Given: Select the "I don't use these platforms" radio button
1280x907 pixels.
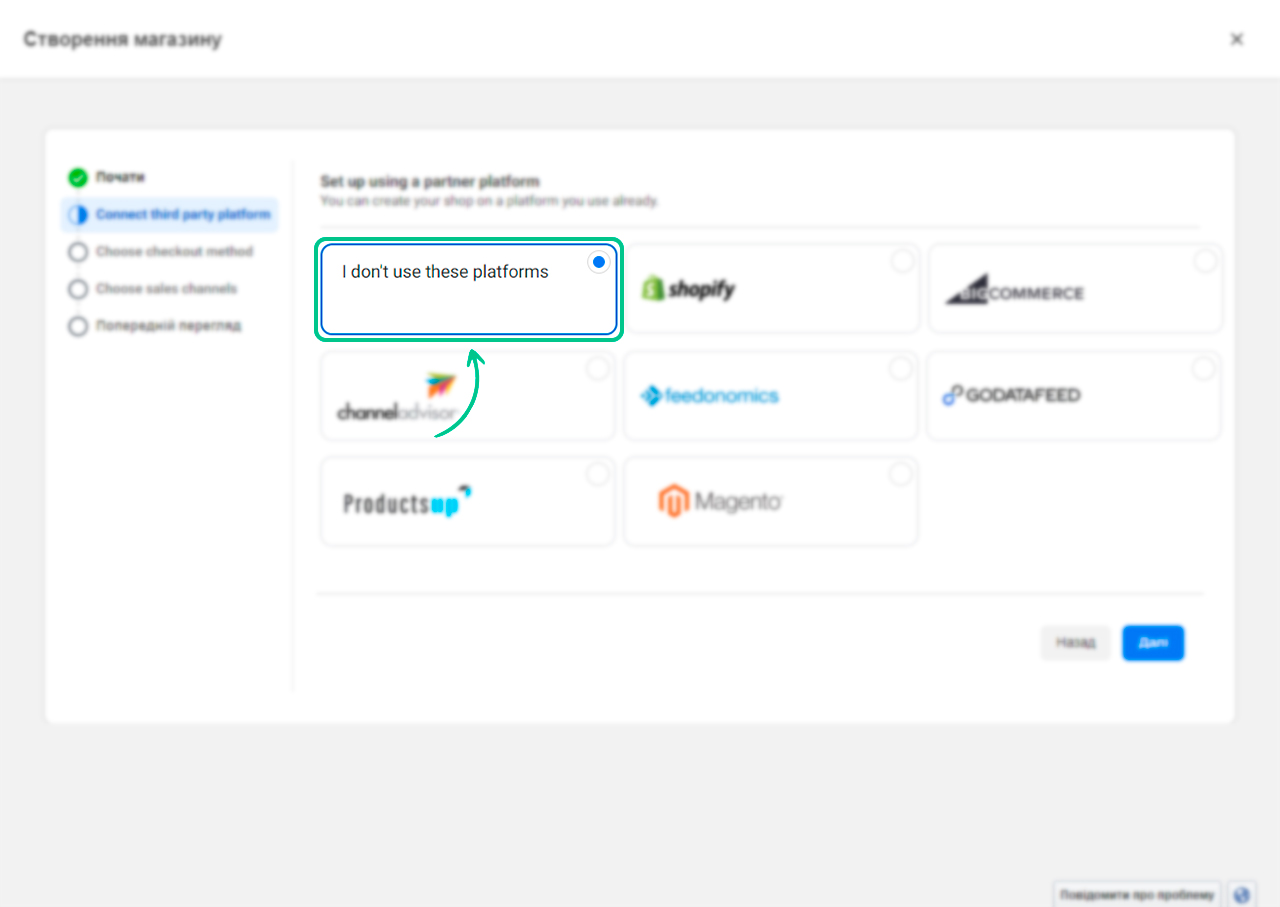Looking at the screenshot, I should tap(598, 262).
